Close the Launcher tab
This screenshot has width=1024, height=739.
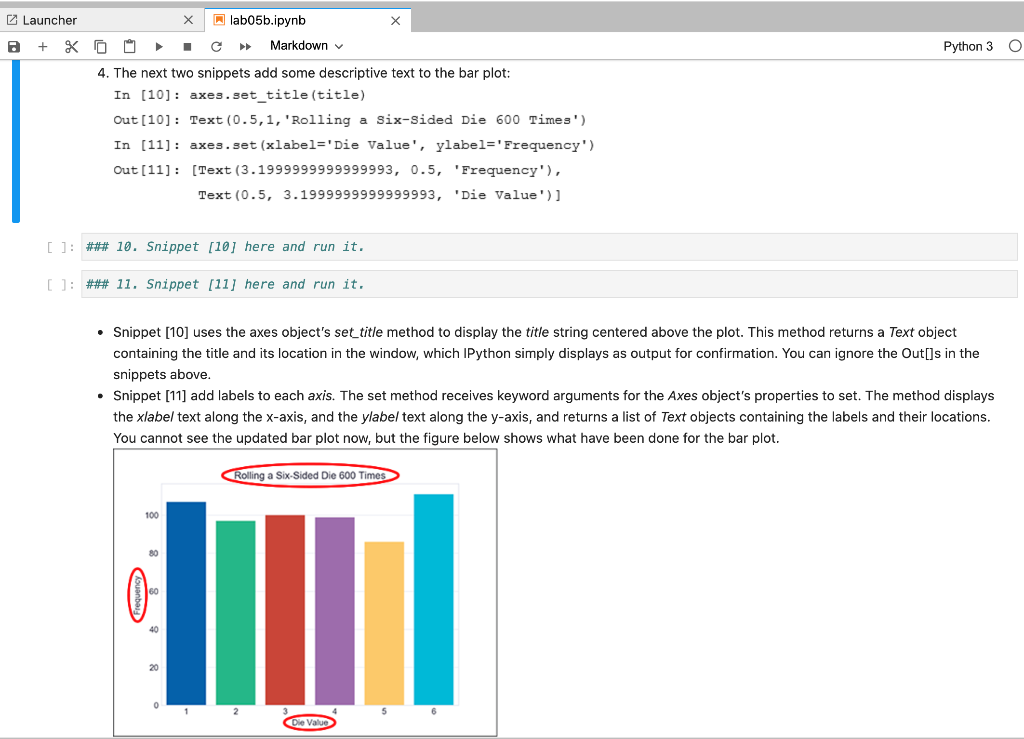tap(188, 19)
